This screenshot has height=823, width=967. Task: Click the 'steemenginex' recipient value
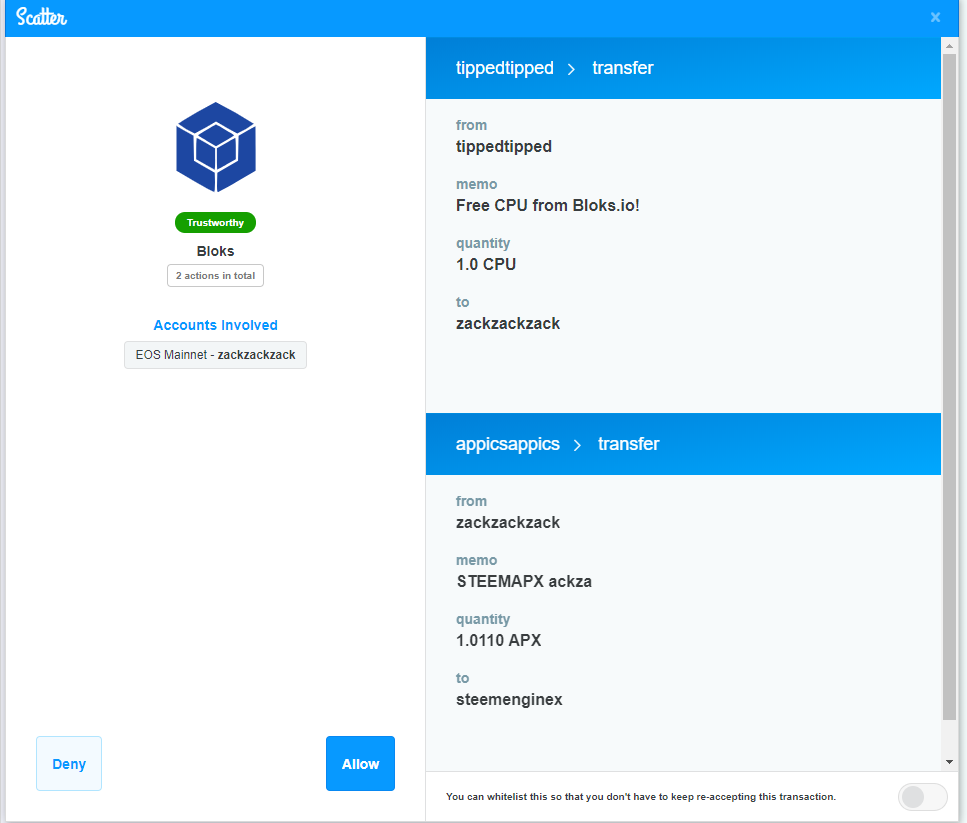(x=509, y=700)
